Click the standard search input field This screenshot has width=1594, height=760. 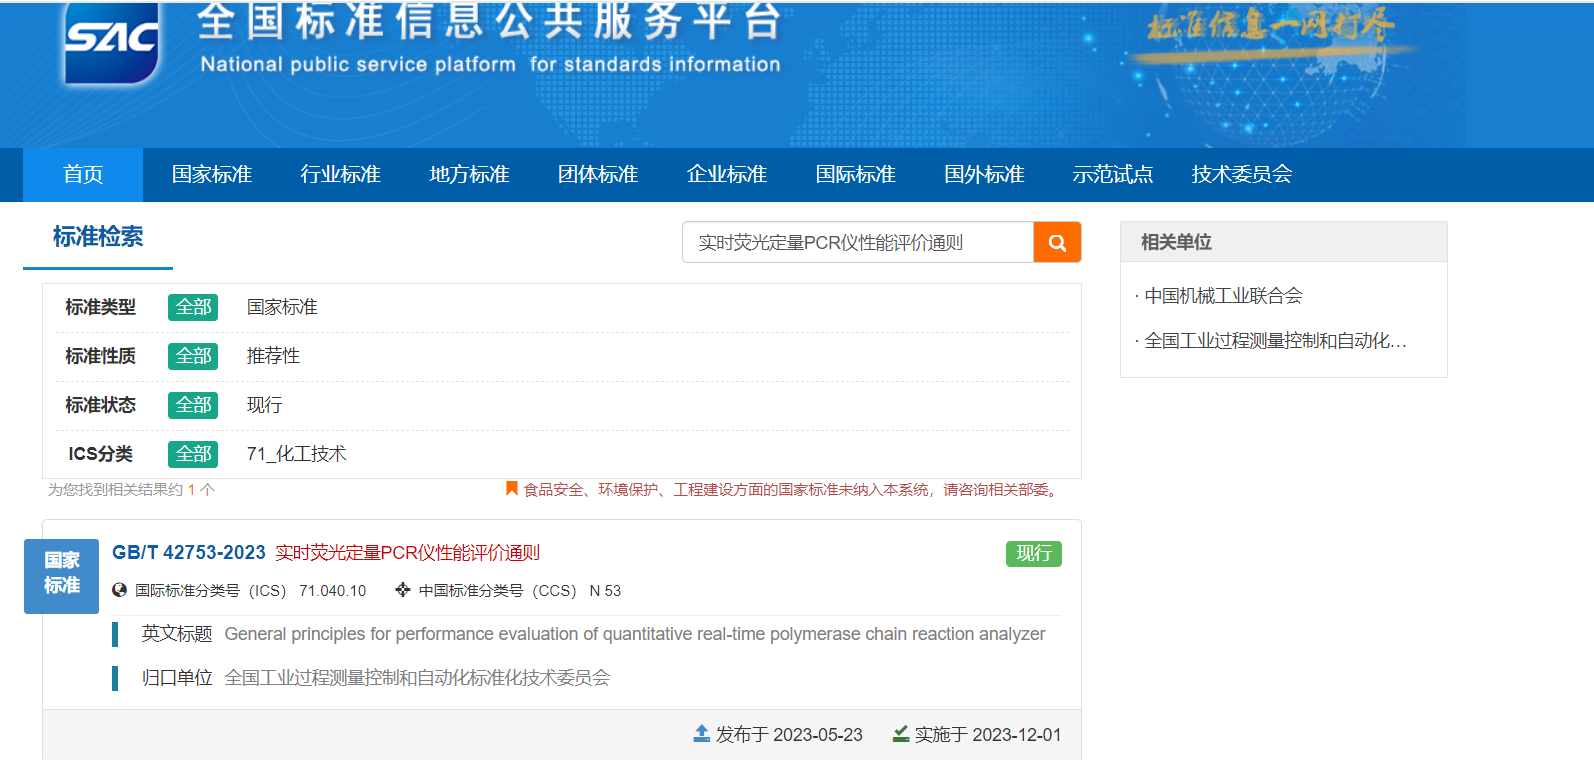coord(858,242)
